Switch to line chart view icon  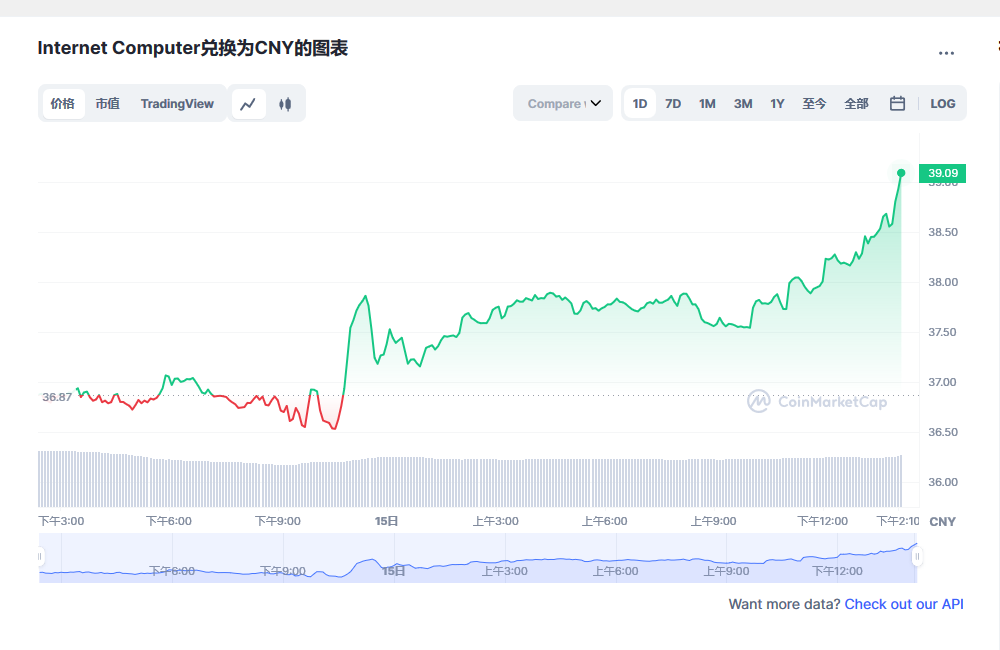[x=248, y=103]
